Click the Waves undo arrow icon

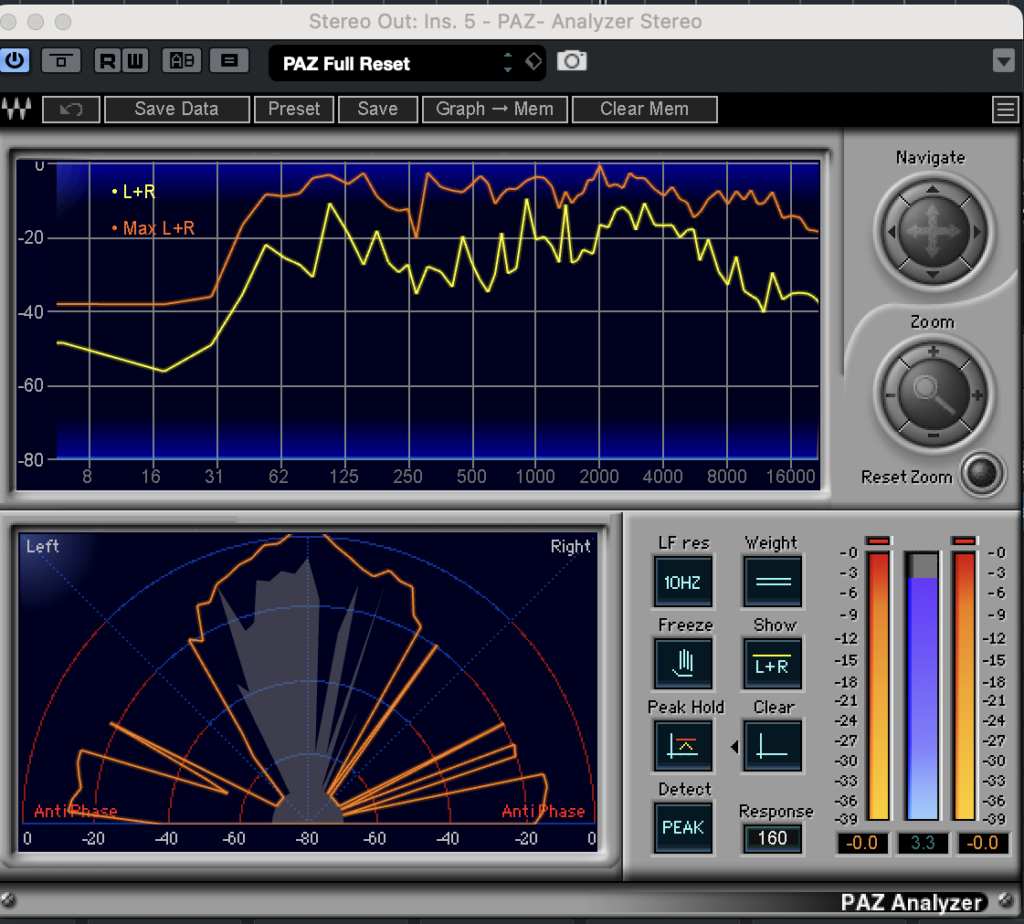(70, 109)
